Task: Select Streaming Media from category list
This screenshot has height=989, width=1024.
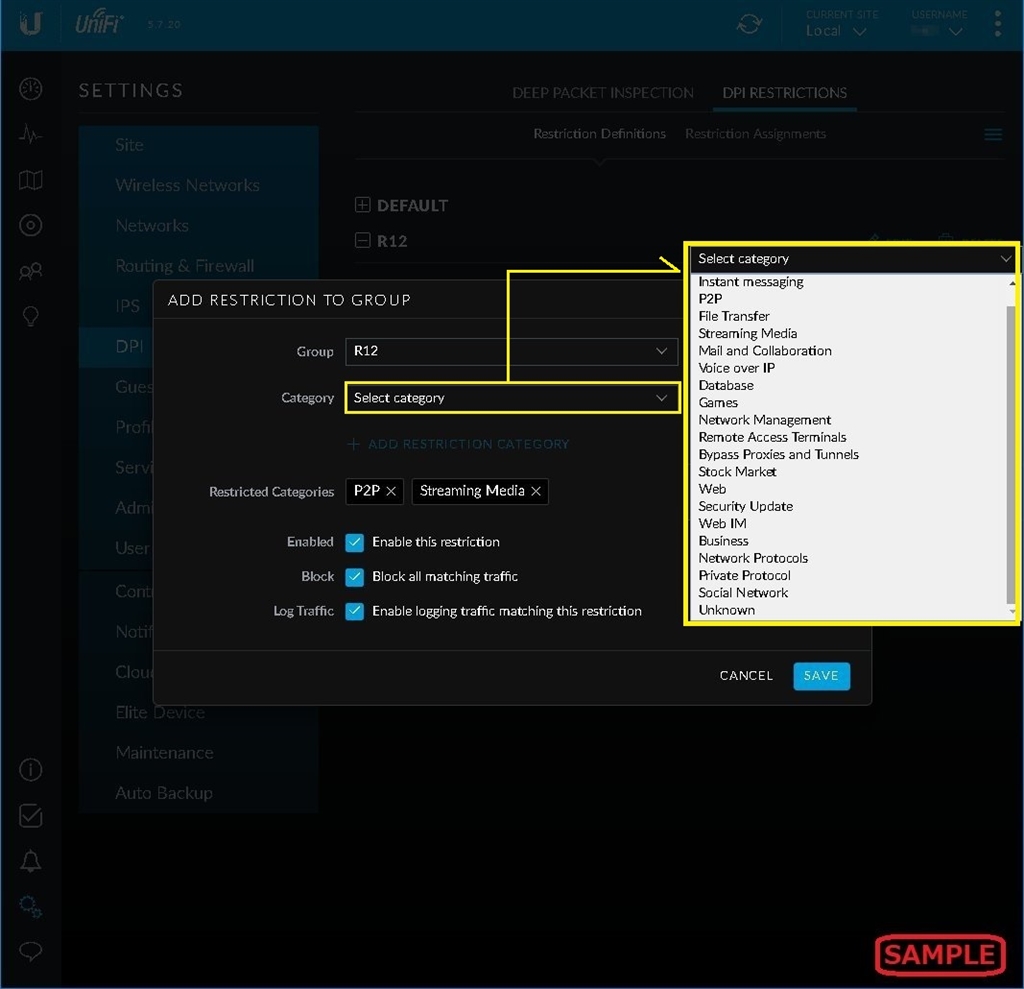Action: 748,334
